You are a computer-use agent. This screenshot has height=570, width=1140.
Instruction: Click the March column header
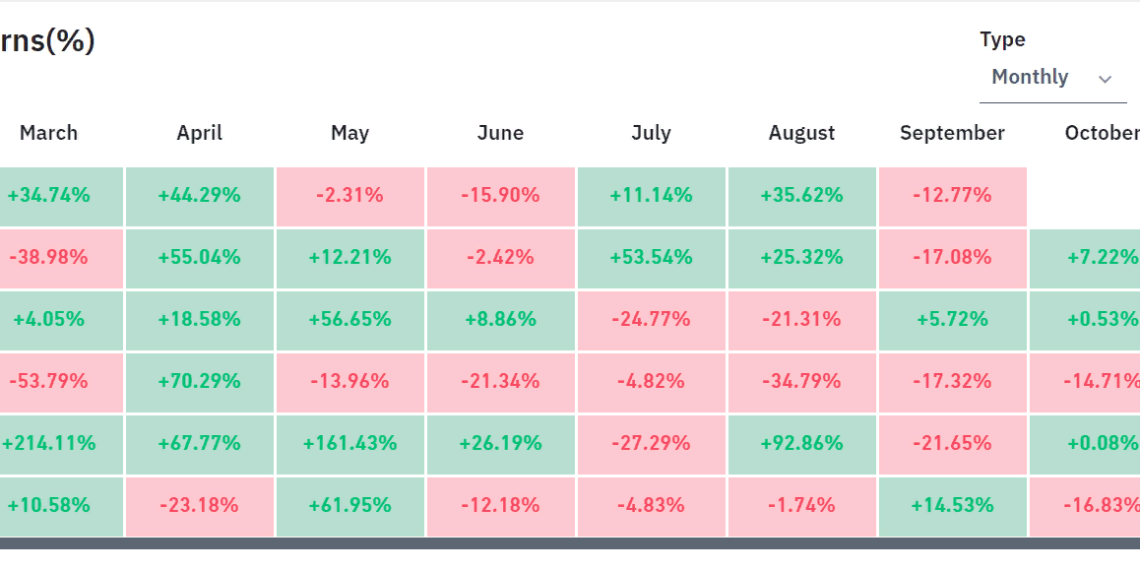48,133
